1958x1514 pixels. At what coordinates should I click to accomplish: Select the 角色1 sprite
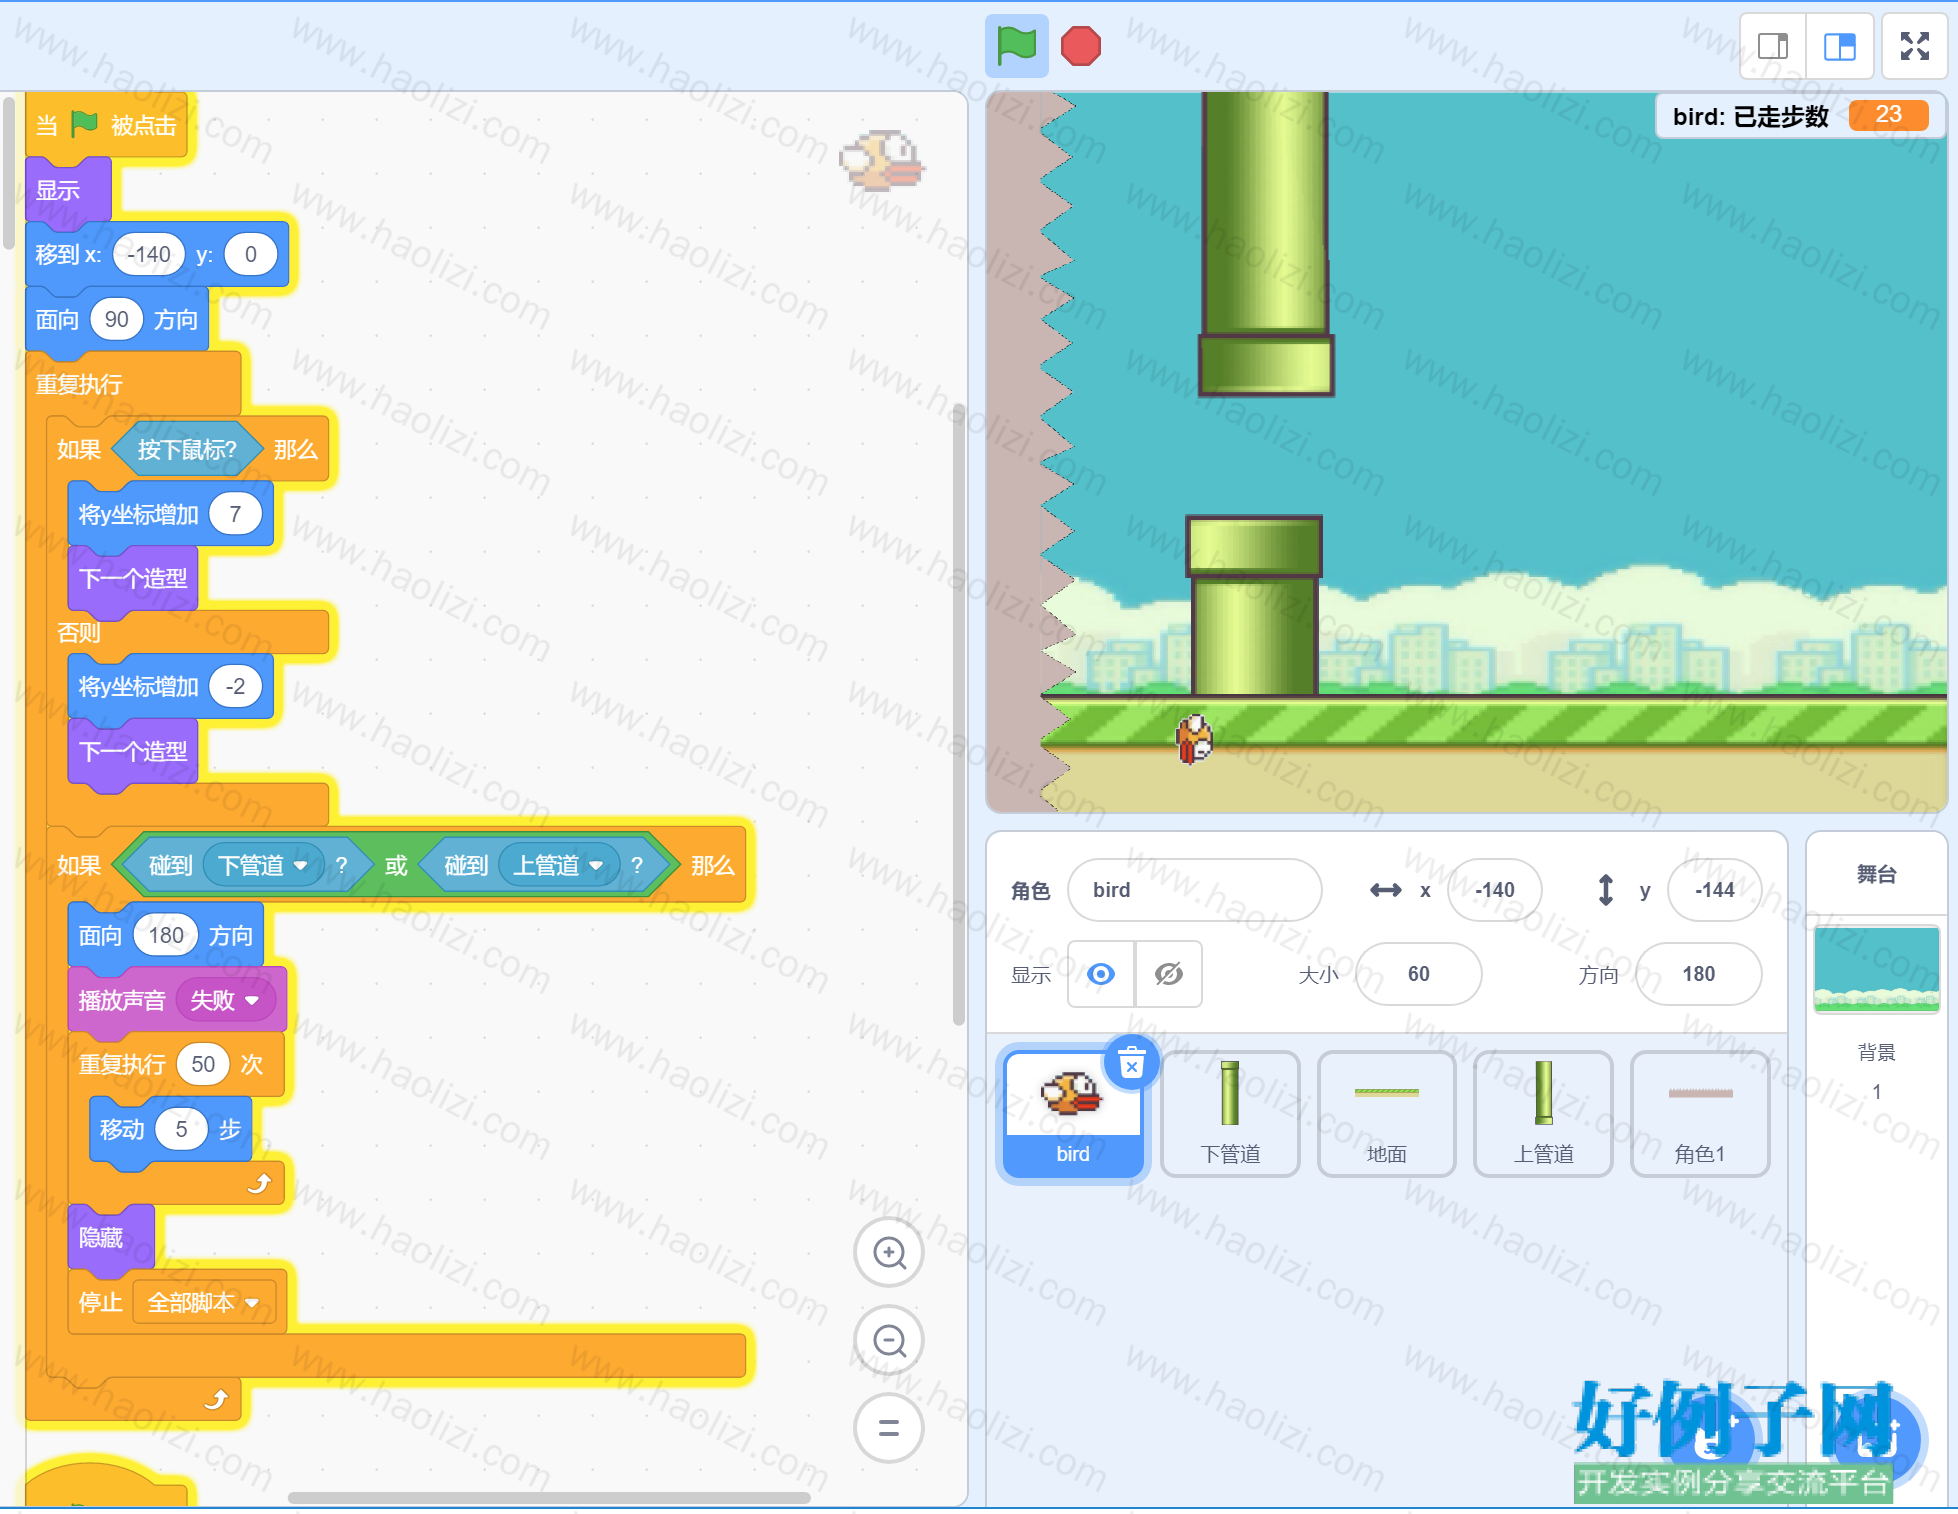click(x=1700, y=1114)
